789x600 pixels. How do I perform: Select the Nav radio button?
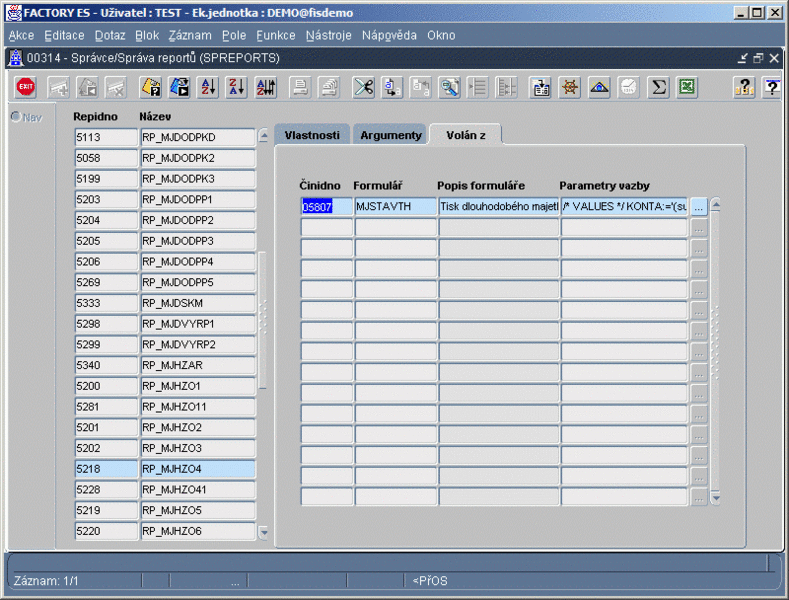point(16,117)
